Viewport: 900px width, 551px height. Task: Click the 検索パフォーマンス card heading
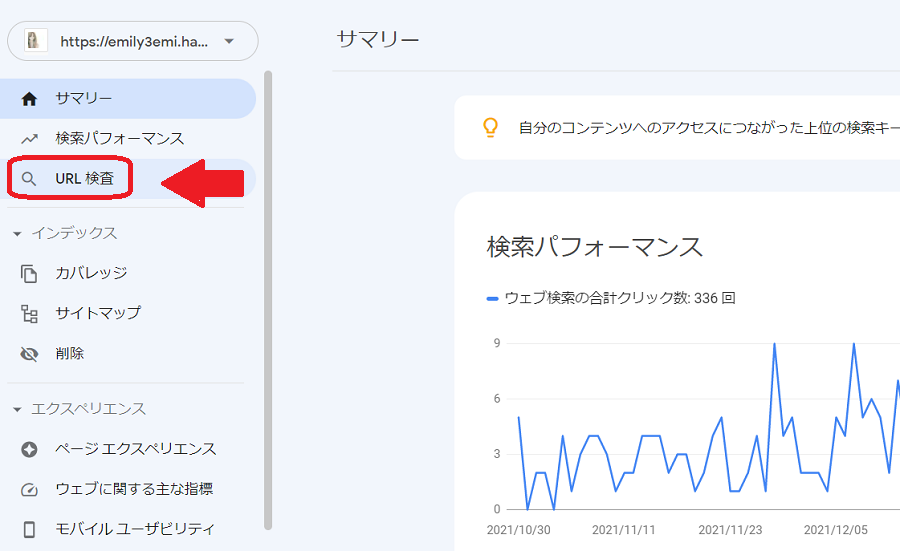(x=595, y=247)
